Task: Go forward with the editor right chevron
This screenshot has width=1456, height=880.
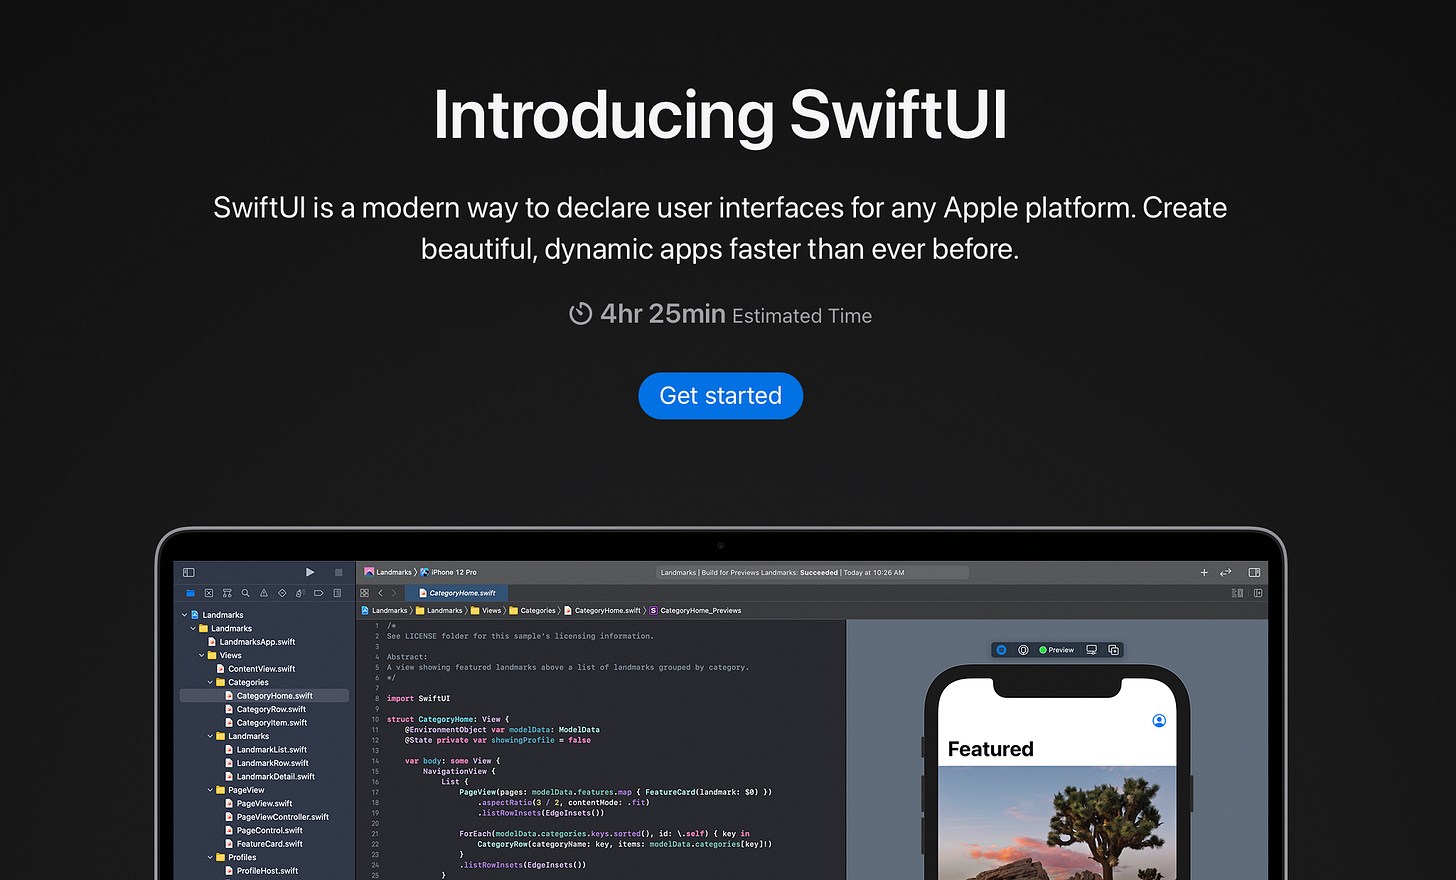Action: (393, 593)
